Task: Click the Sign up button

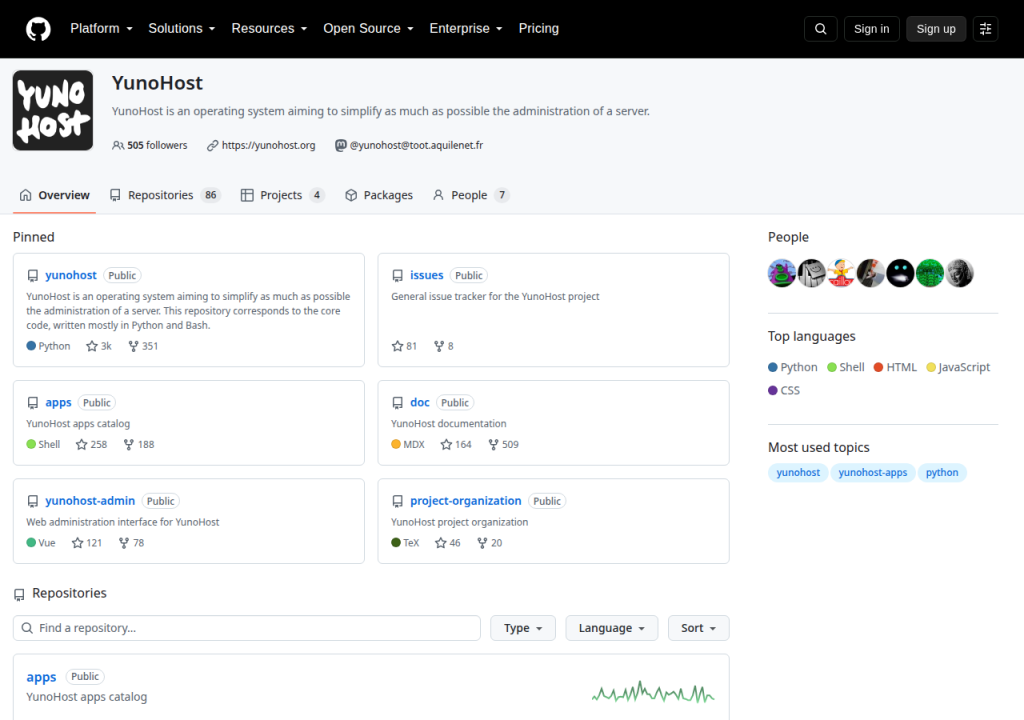Action: point(936,29)
